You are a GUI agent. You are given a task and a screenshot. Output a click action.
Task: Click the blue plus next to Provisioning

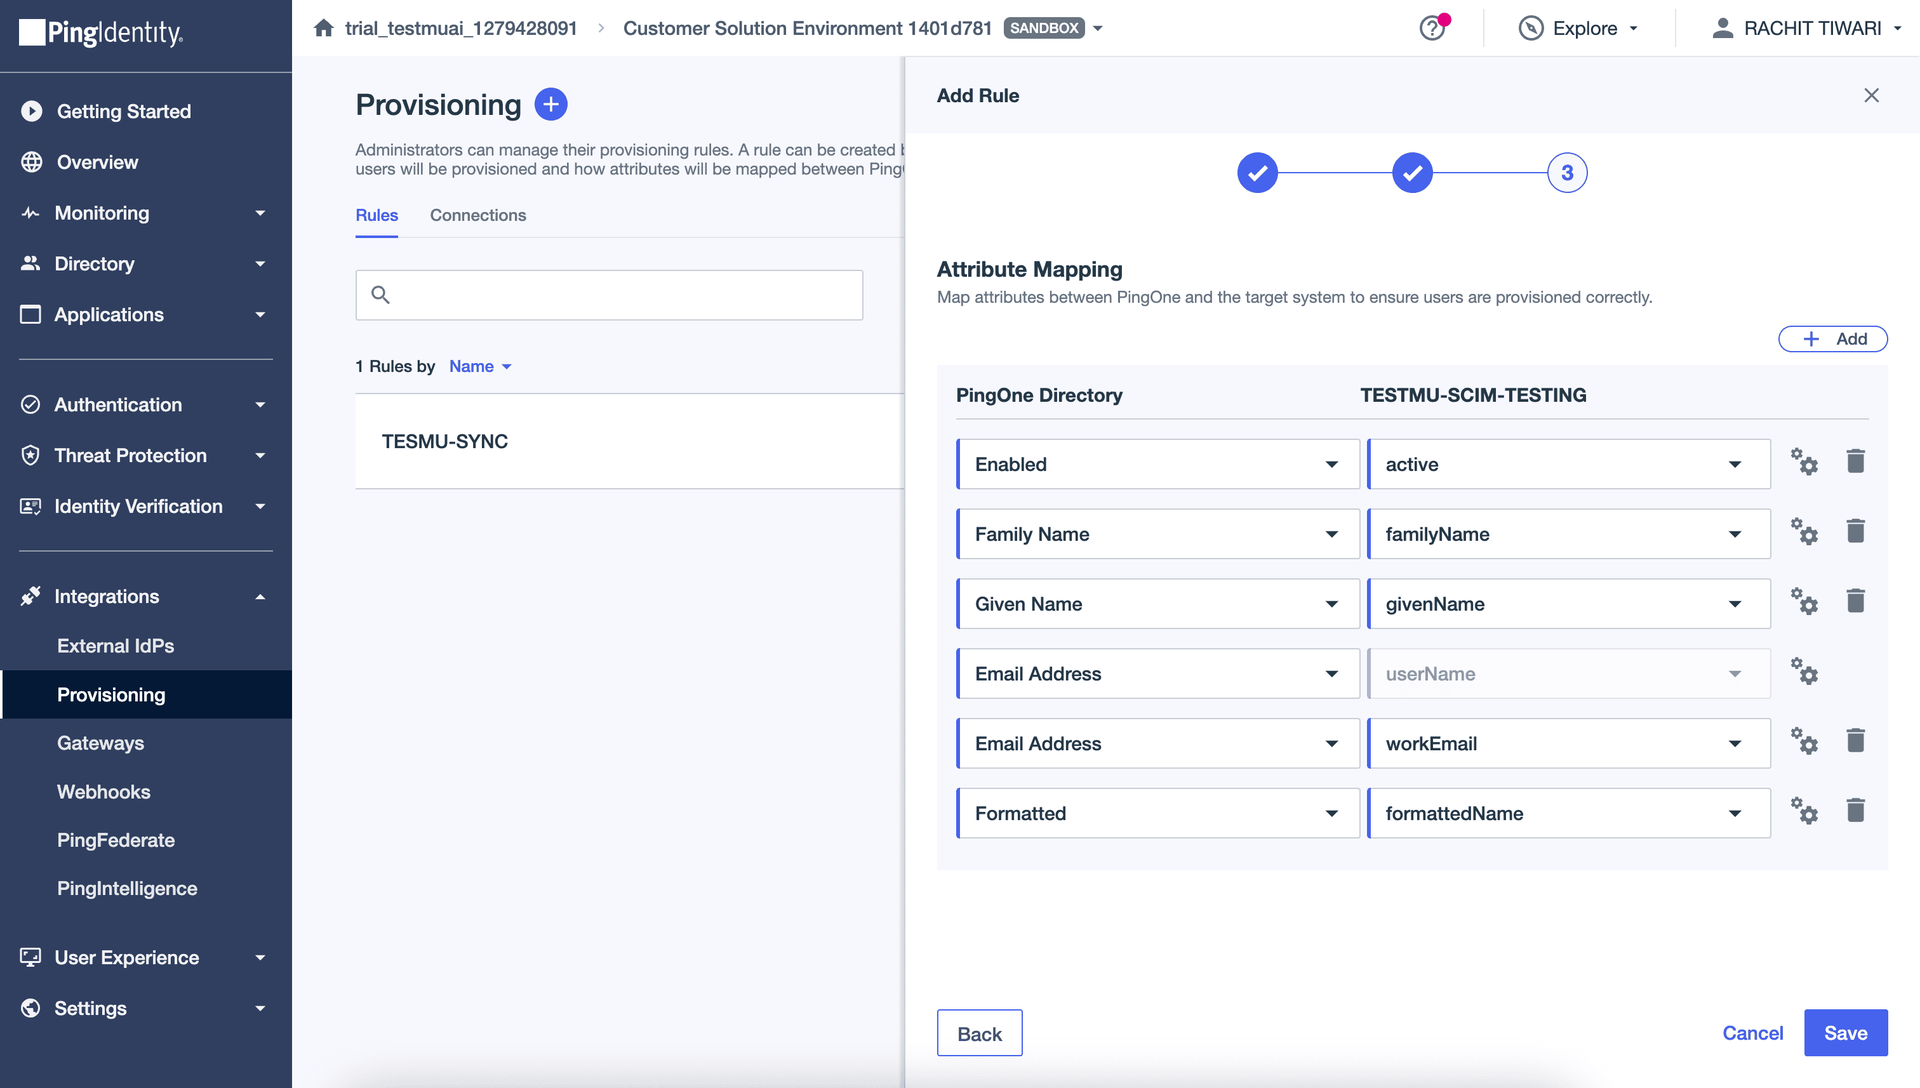point(551,104)
